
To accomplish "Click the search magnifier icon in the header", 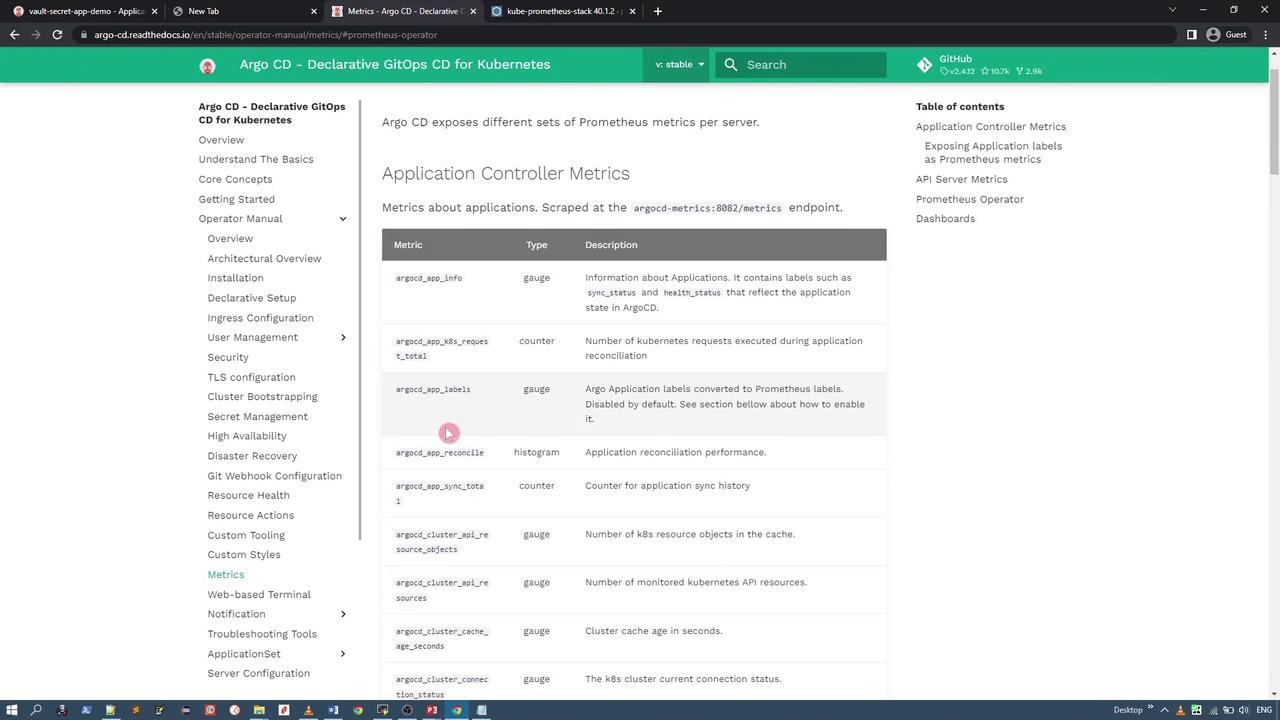I will (731, 65).
